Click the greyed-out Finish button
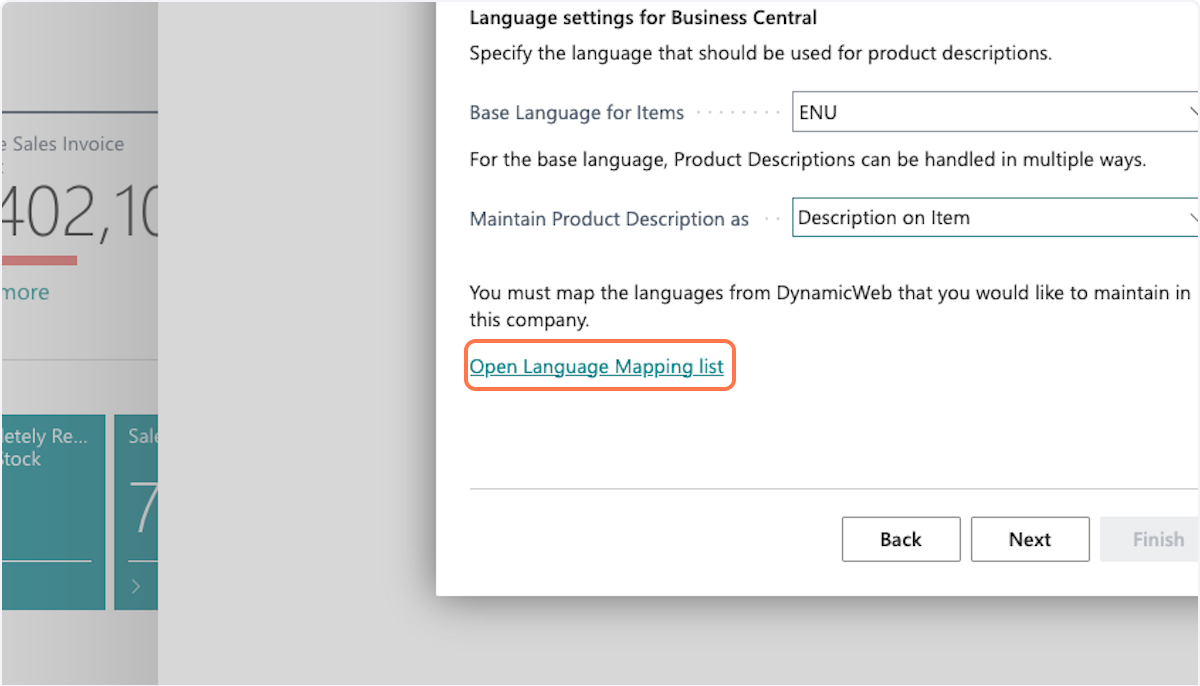This screenshot has width=1200, height=686. 1157,539
